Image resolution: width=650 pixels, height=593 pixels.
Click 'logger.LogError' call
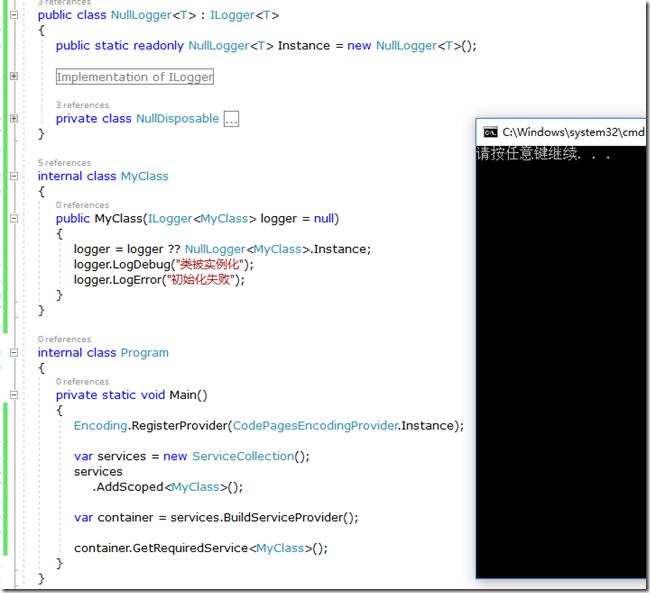118,280
